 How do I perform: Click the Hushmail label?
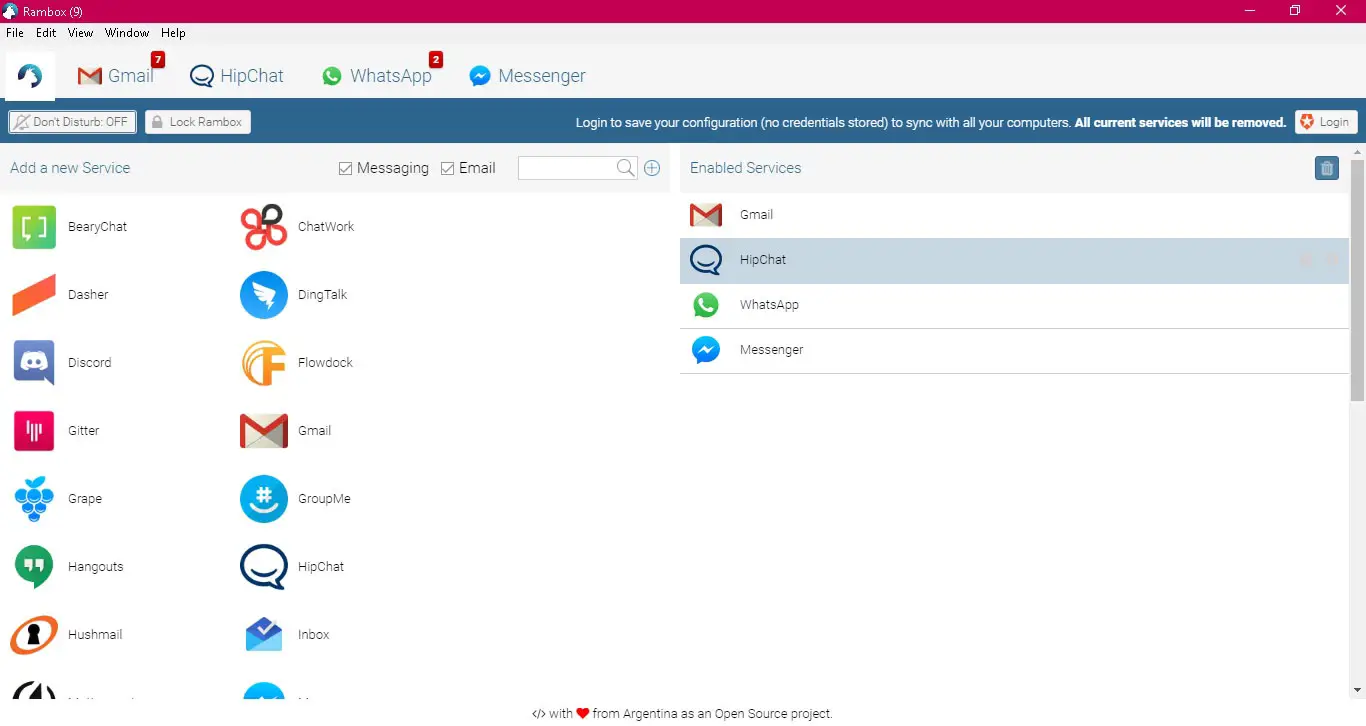(x=95, y=635)
